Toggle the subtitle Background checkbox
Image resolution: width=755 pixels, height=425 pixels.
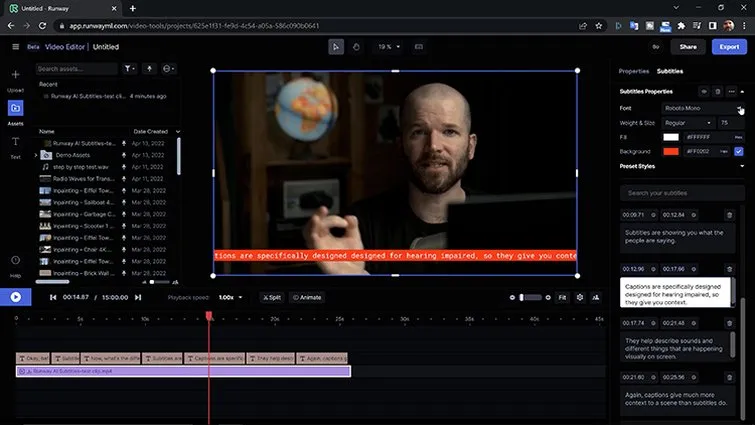tap(739, 151)
